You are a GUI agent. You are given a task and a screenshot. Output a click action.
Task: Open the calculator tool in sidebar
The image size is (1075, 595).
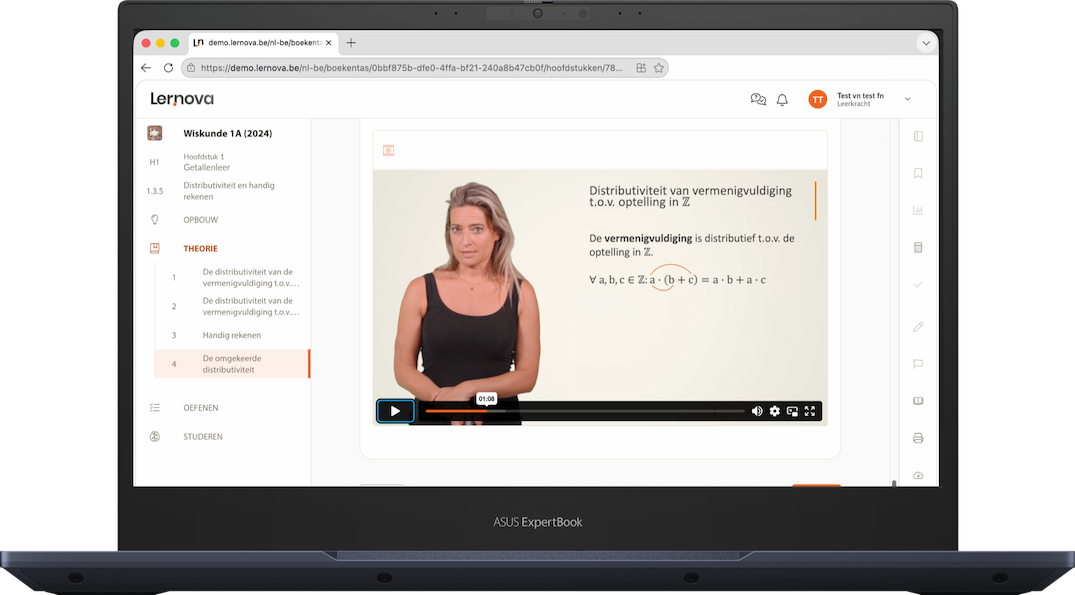pyautogui.click(x=918, y=247)
